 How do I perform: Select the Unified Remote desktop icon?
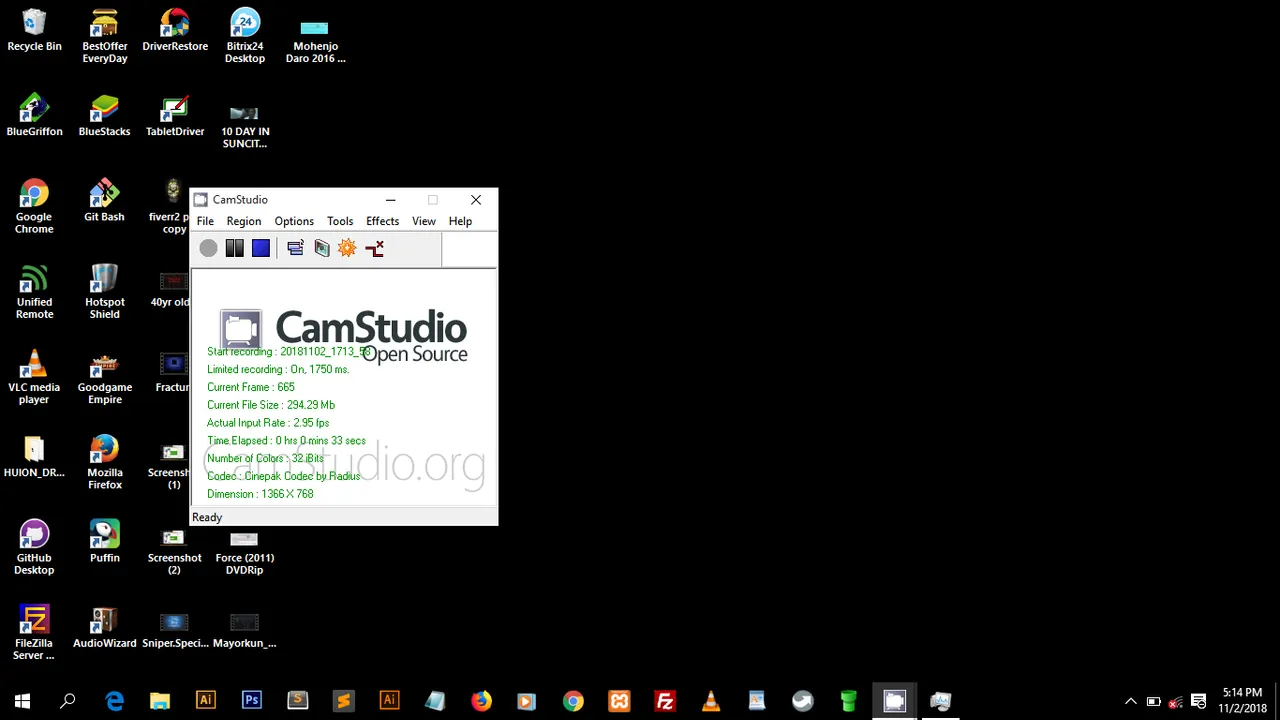point(34,292)
